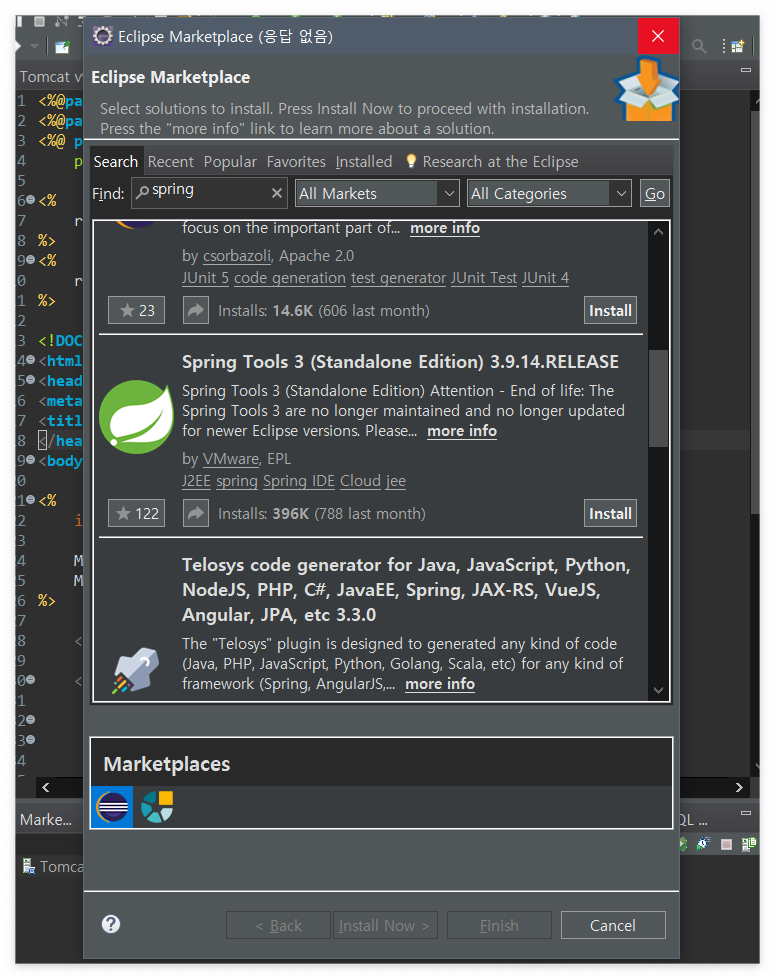The height and width of the screenshot is (979, 775).
Task: Switch to the Installed tab
Action: click(363, 162)
